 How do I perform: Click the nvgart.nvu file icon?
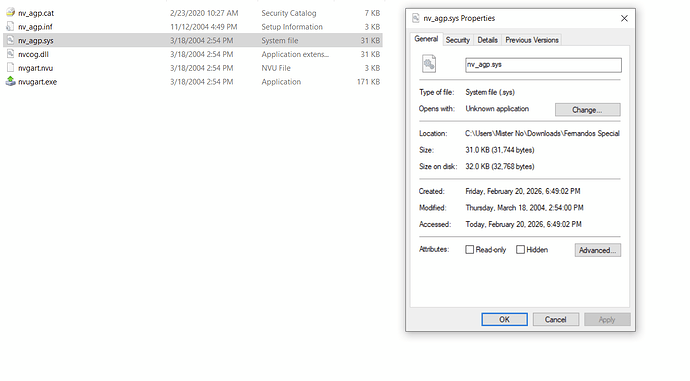[x=11, y=67]
